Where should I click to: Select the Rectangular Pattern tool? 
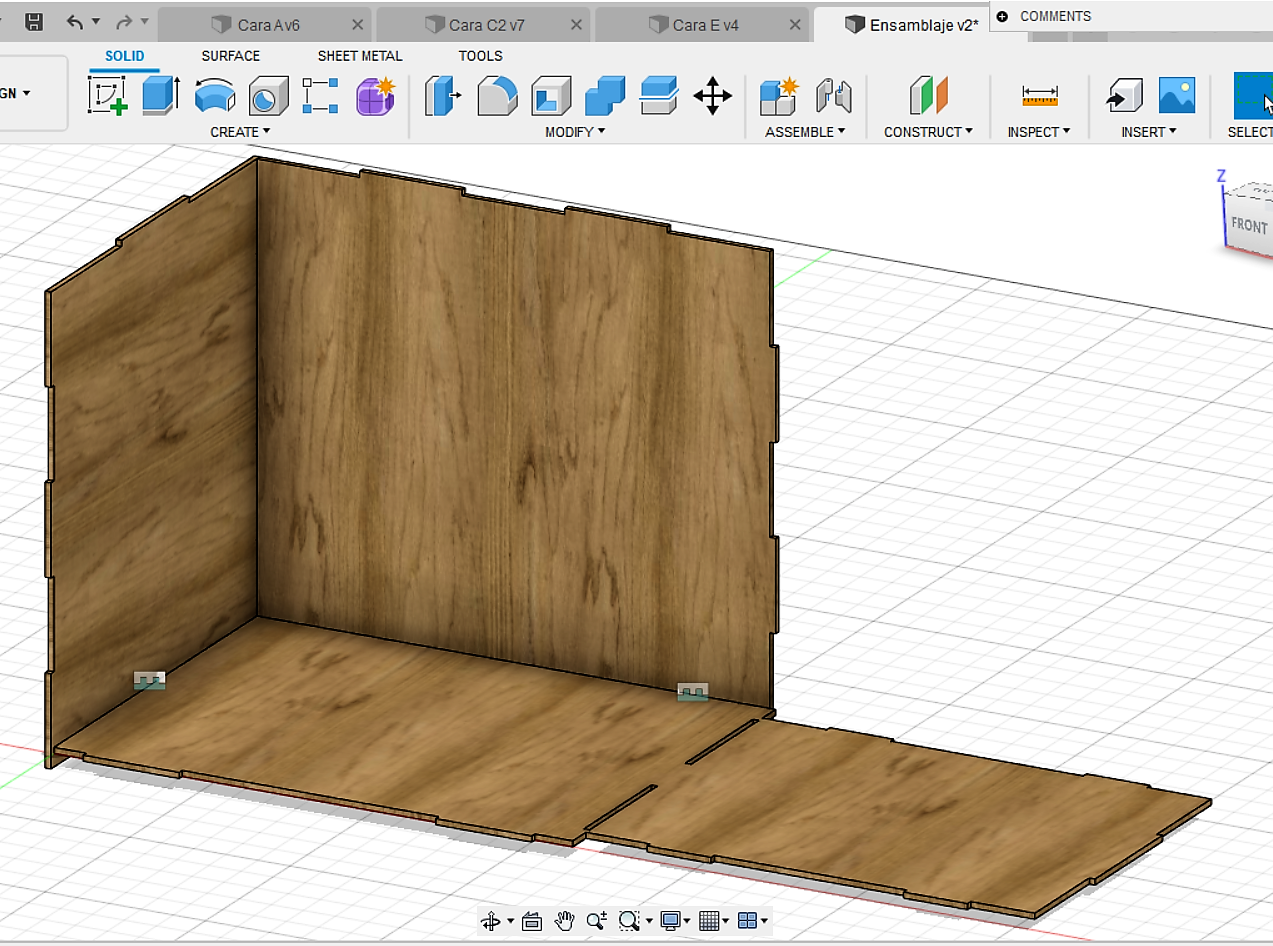click(321, 97)
